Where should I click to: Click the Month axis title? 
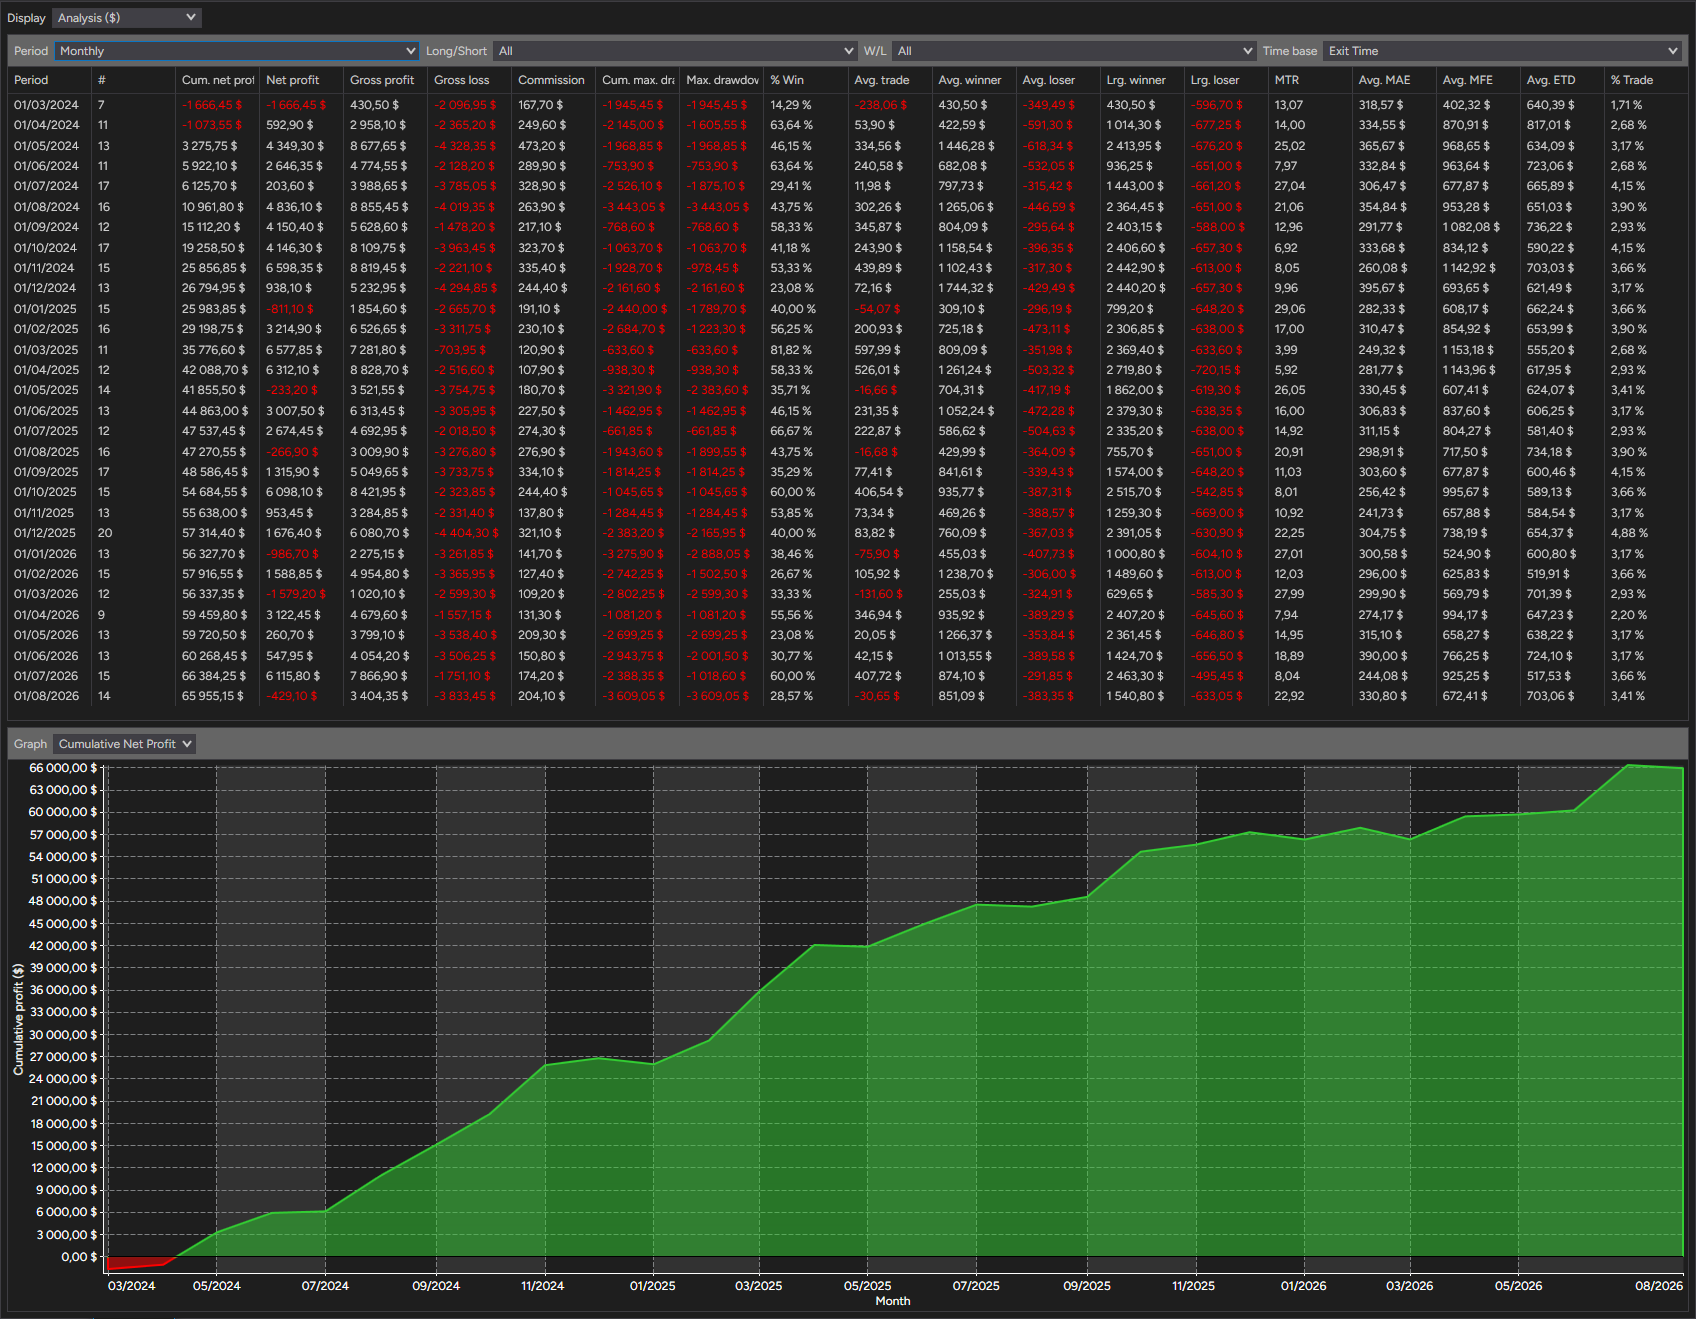(893, 1301)
